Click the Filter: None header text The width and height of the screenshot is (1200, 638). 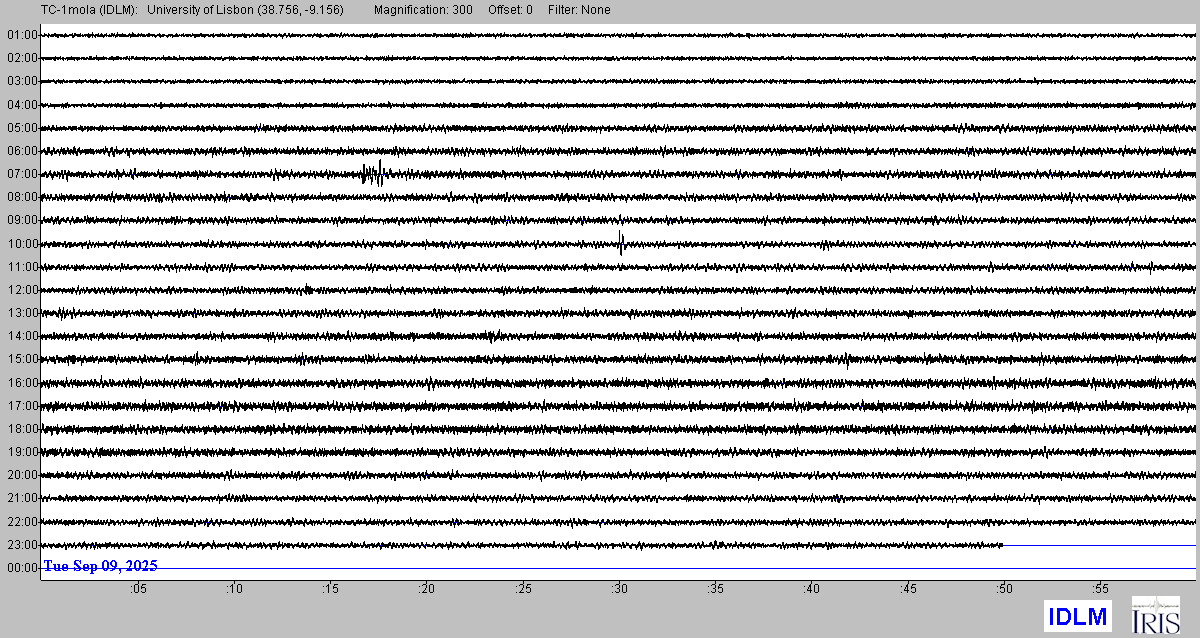(x=579, y=10)
